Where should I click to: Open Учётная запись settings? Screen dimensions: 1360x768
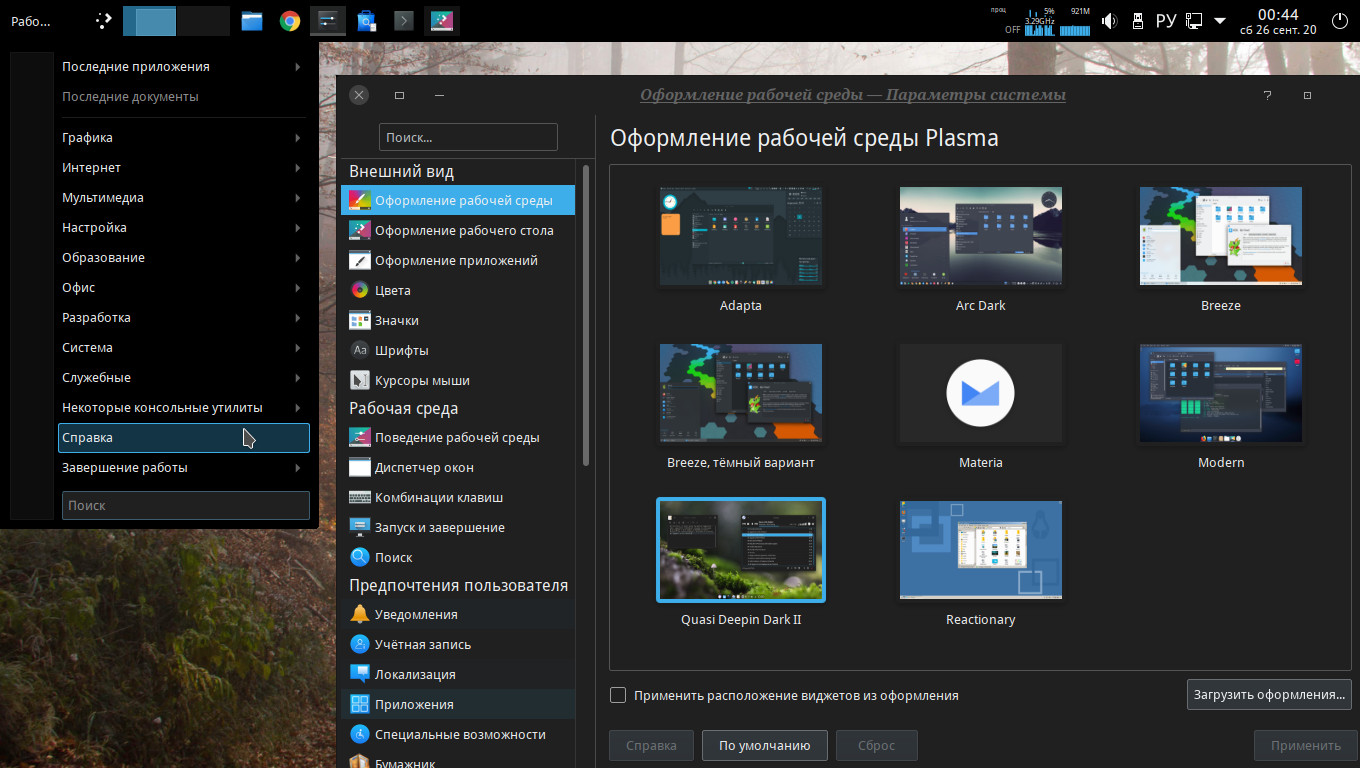[x=458, y=644]
